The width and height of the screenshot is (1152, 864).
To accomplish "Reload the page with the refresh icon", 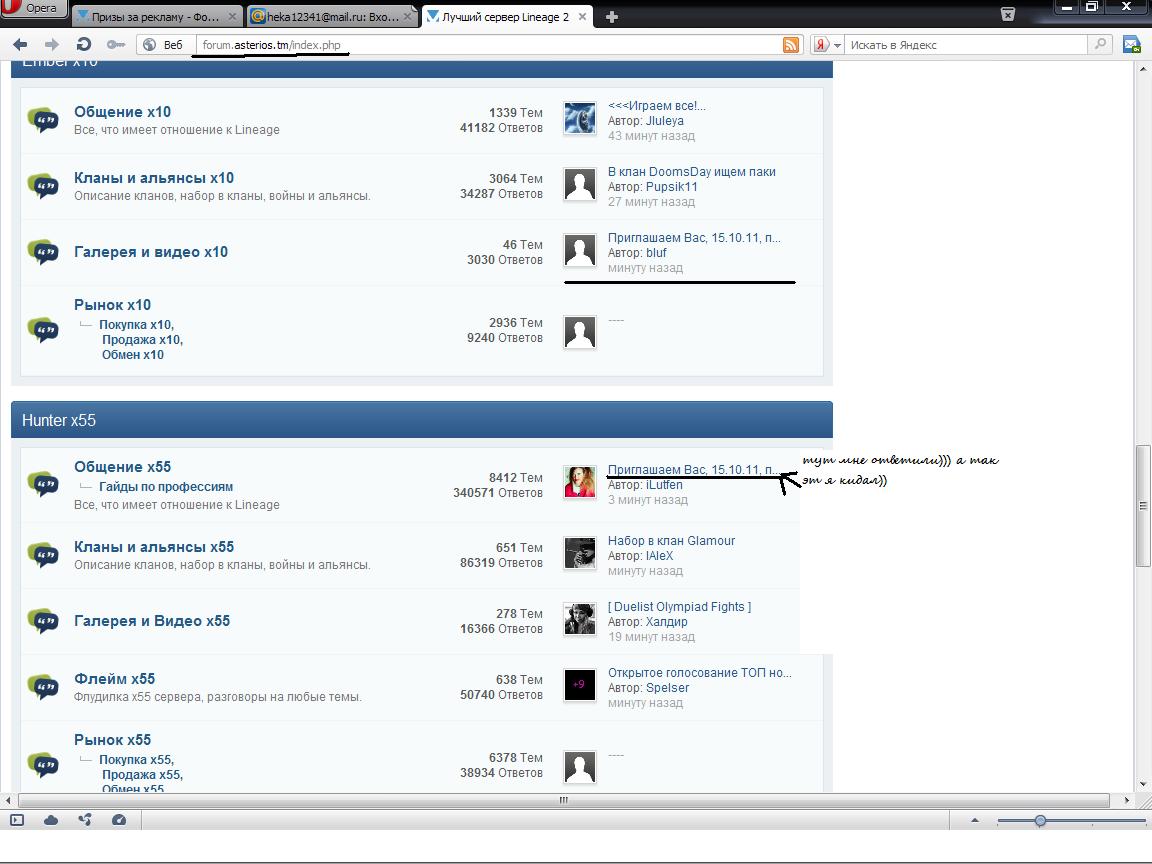I will 84,45.
